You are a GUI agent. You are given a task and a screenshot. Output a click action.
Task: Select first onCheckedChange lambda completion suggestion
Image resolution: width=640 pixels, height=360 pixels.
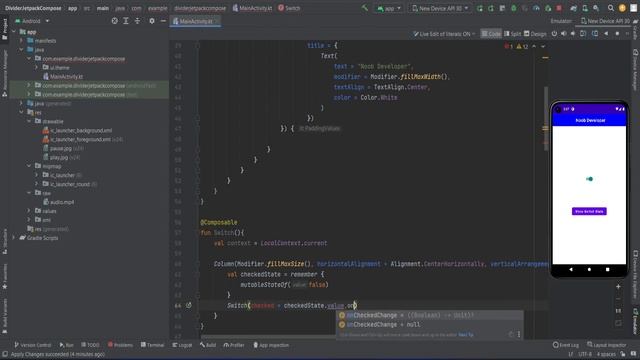coord(430,315)
